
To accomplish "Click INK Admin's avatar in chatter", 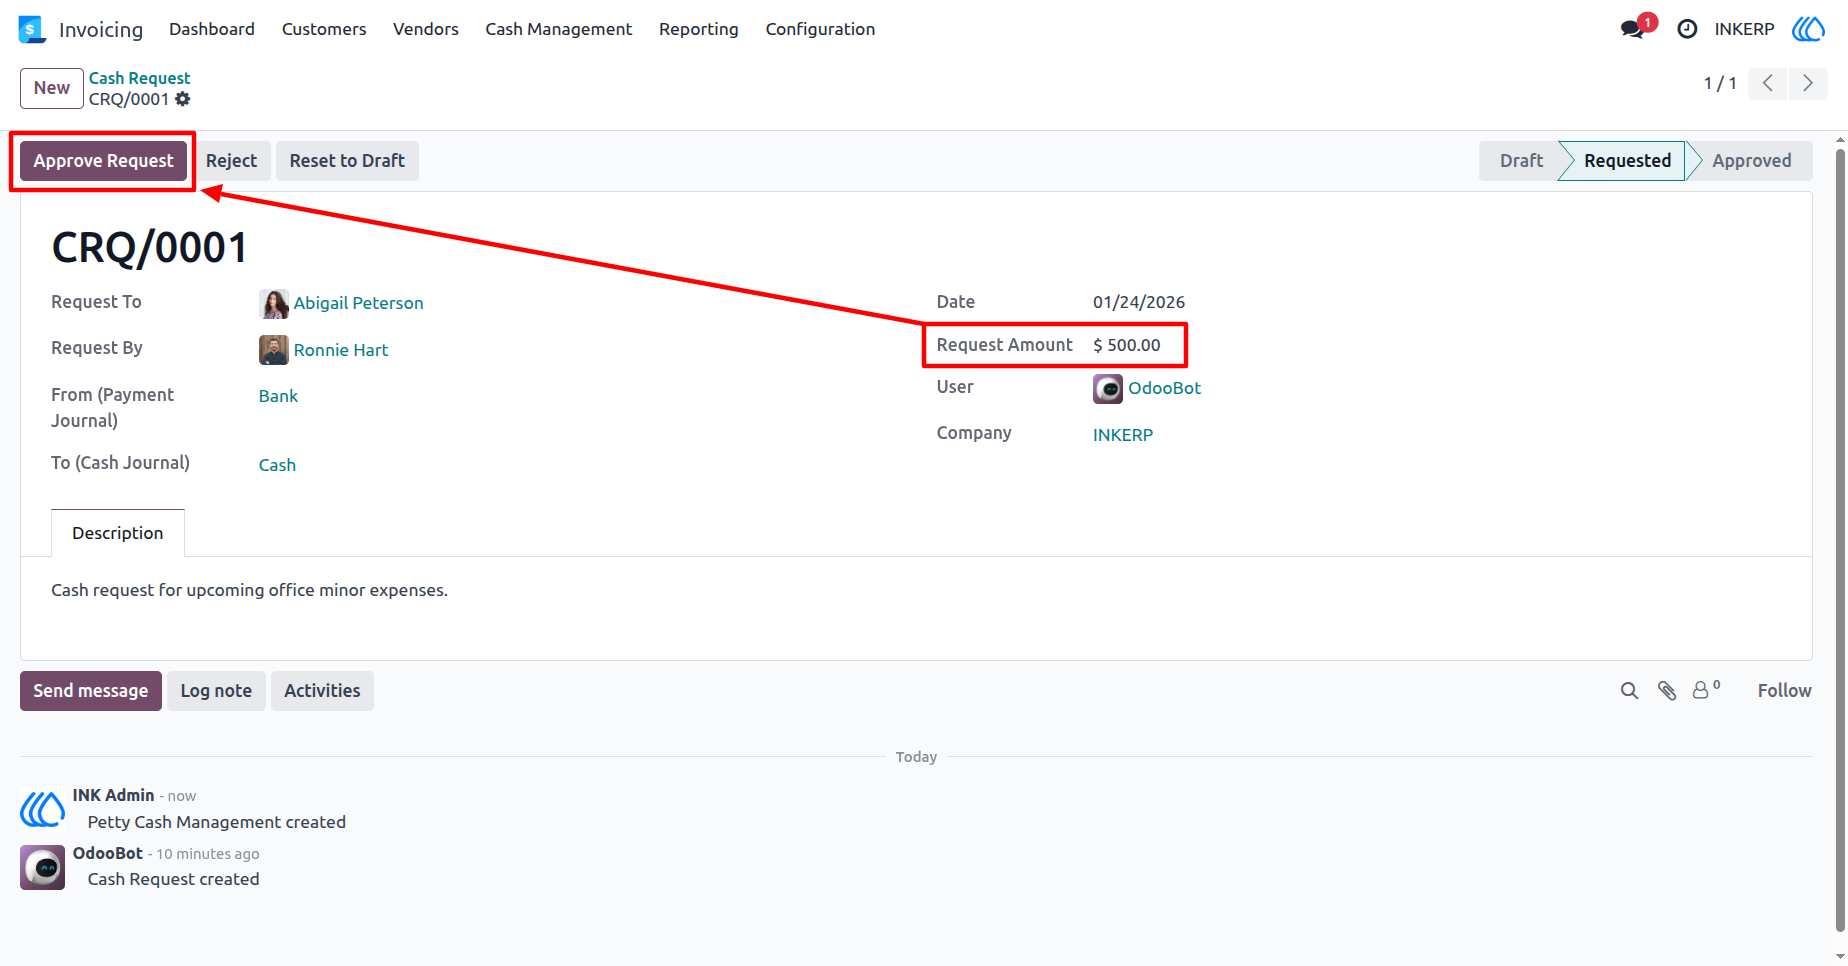I will point(42,809).
